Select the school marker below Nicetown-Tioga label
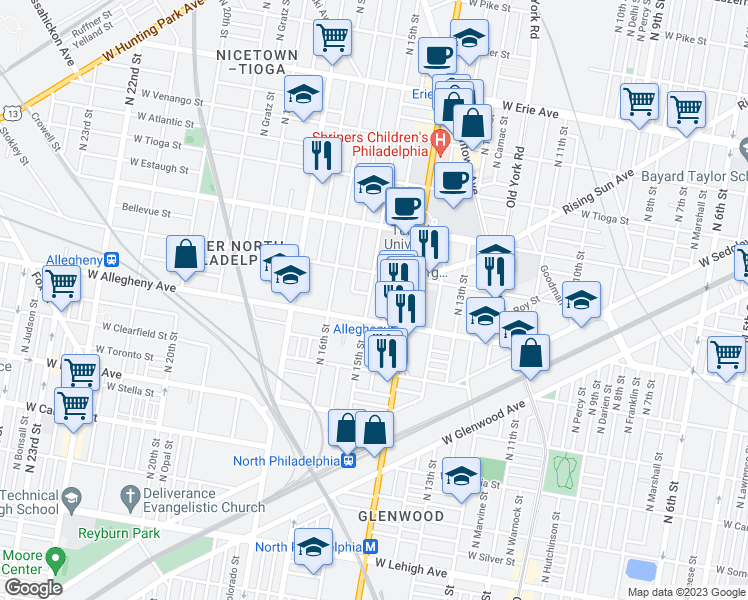 pyautogui.click(x=303, y=94)
